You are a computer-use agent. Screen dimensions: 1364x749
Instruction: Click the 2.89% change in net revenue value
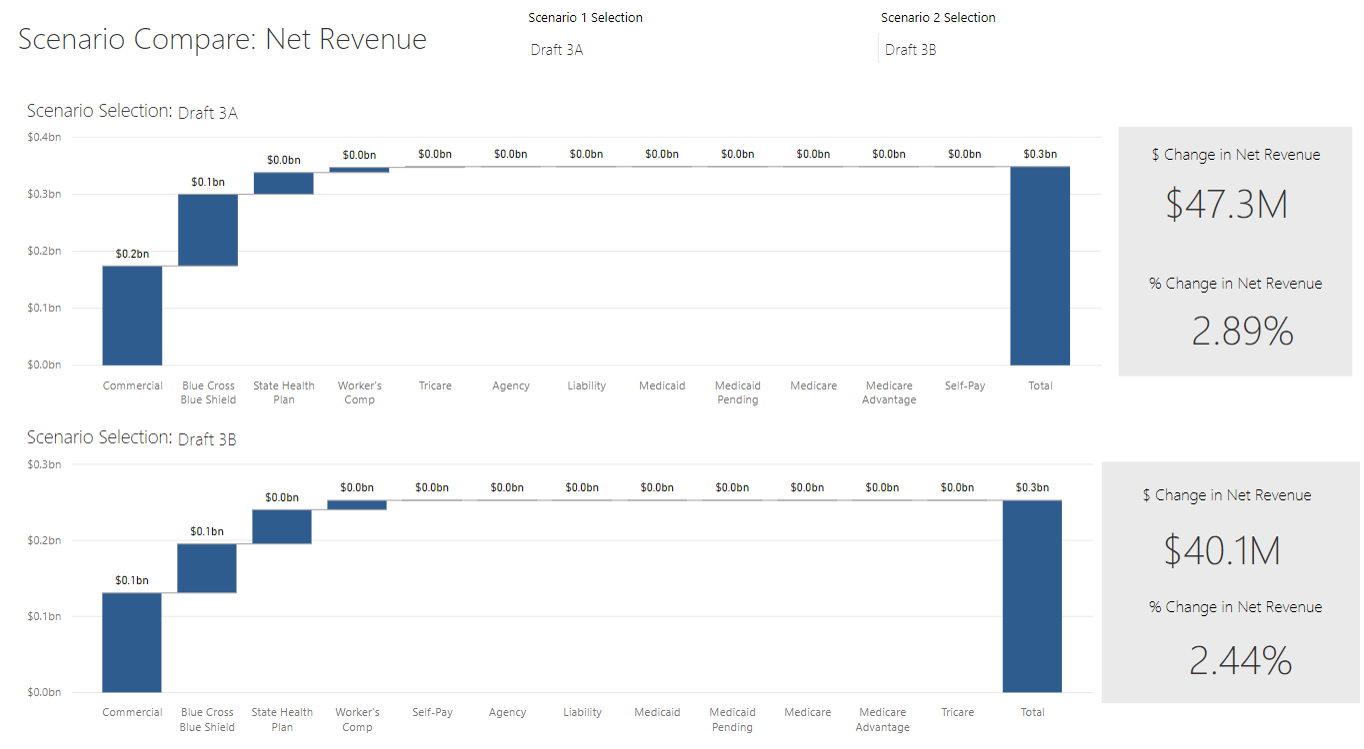(1242, 331)
